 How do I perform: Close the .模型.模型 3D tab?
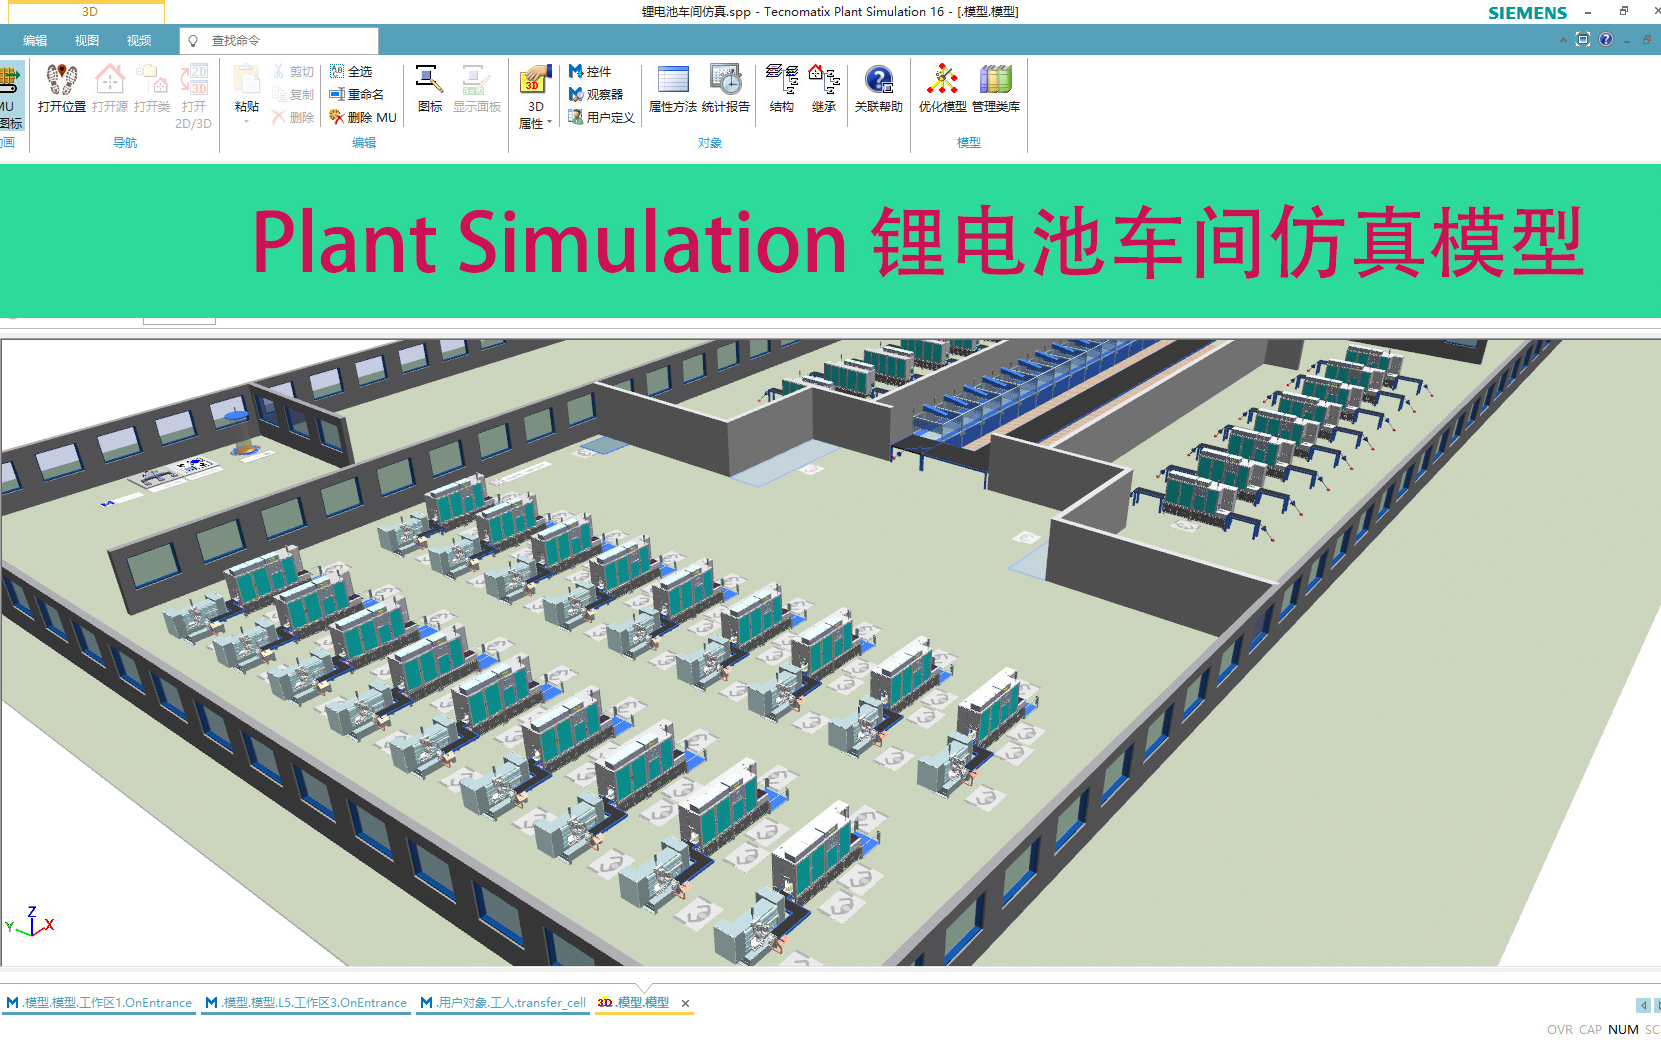[685, 1003]
